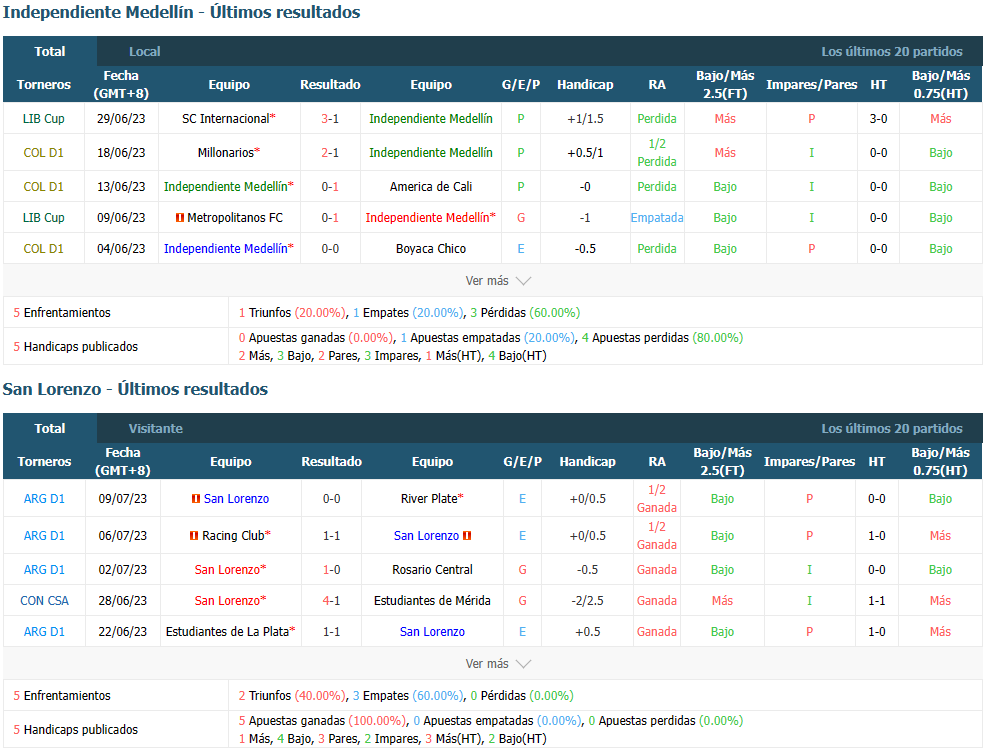Click the '3 Empates (60.00%)' summary text
The width and height of the screenshot is (988, 753).
tap(408, 696)
